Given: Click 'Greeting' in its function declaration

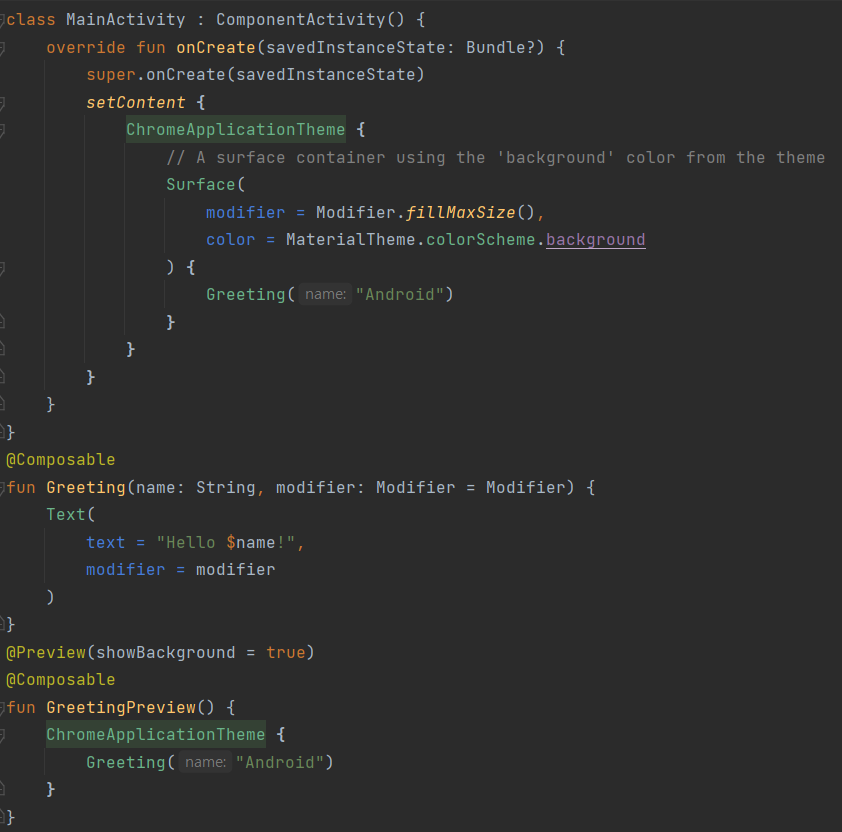Looking at the screenshot, I should tap(86, 487).
